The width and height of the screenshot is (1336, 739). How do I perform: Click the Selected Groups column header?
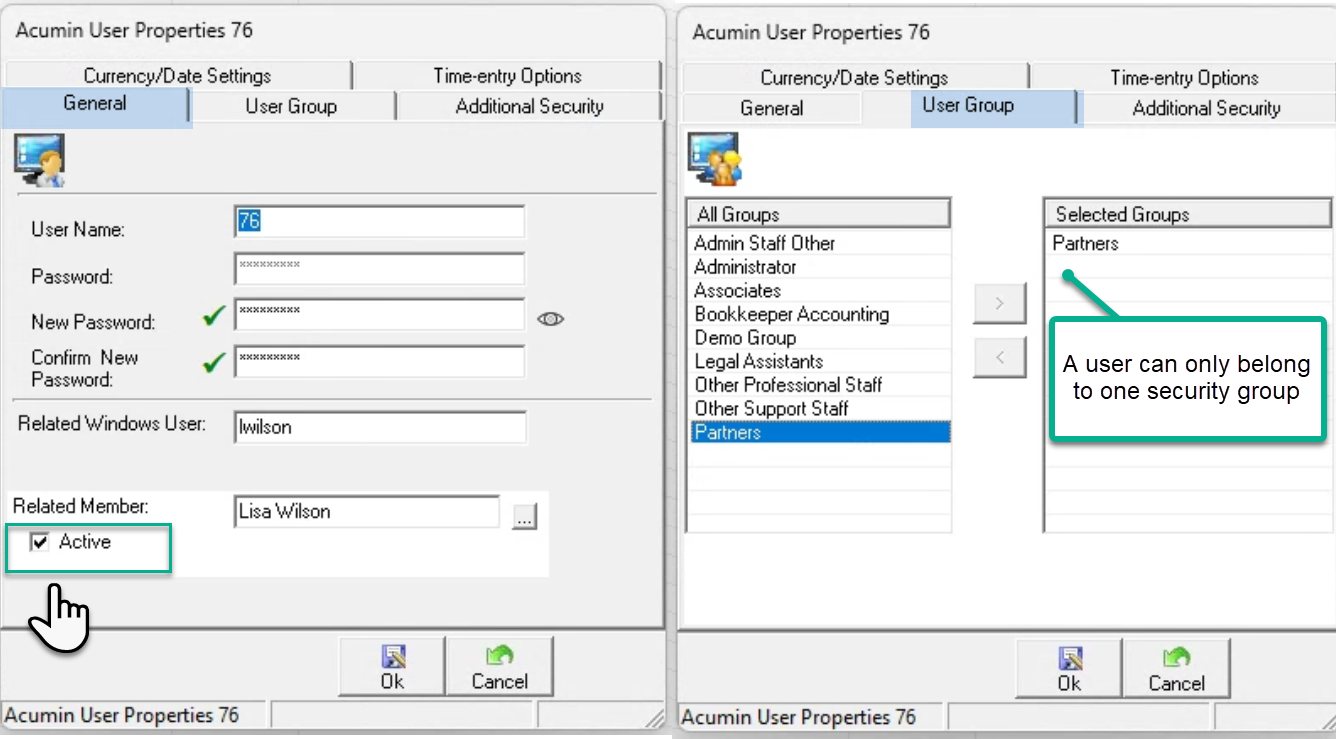pyautogui.click(x=1189, y=214)
